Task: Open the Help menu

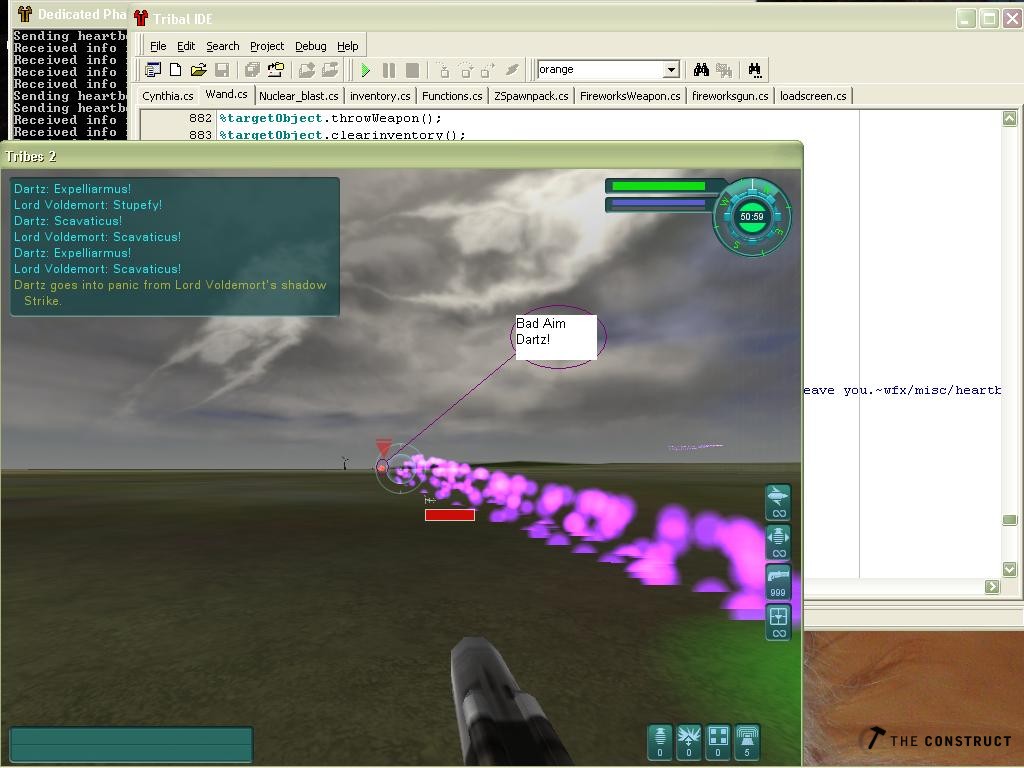Action: point(347,46)
